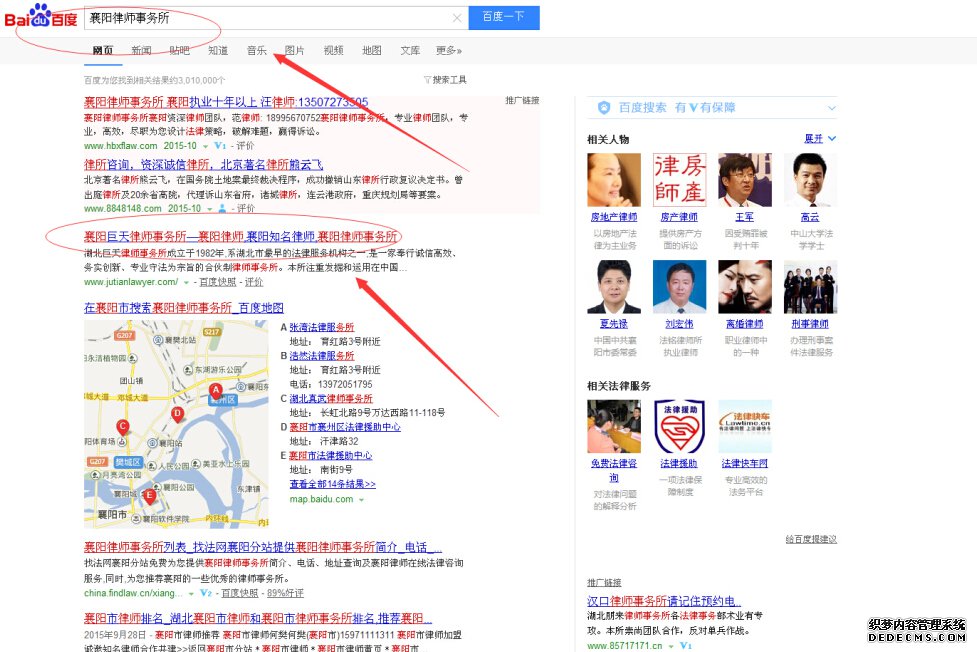Open the 贴吧 tab
Image resolution: width=977 pixels, height=652 pixels.
pos(179,50)
